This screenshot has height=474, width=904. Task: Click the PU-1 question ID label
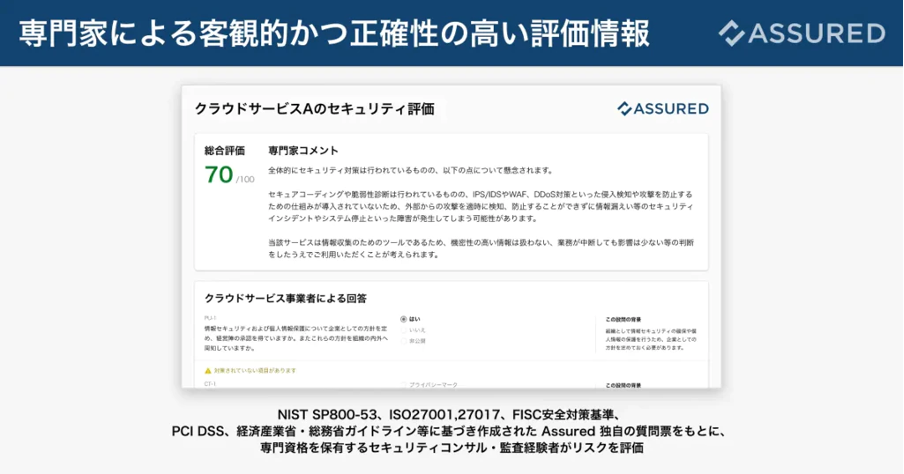coord(210,318)
